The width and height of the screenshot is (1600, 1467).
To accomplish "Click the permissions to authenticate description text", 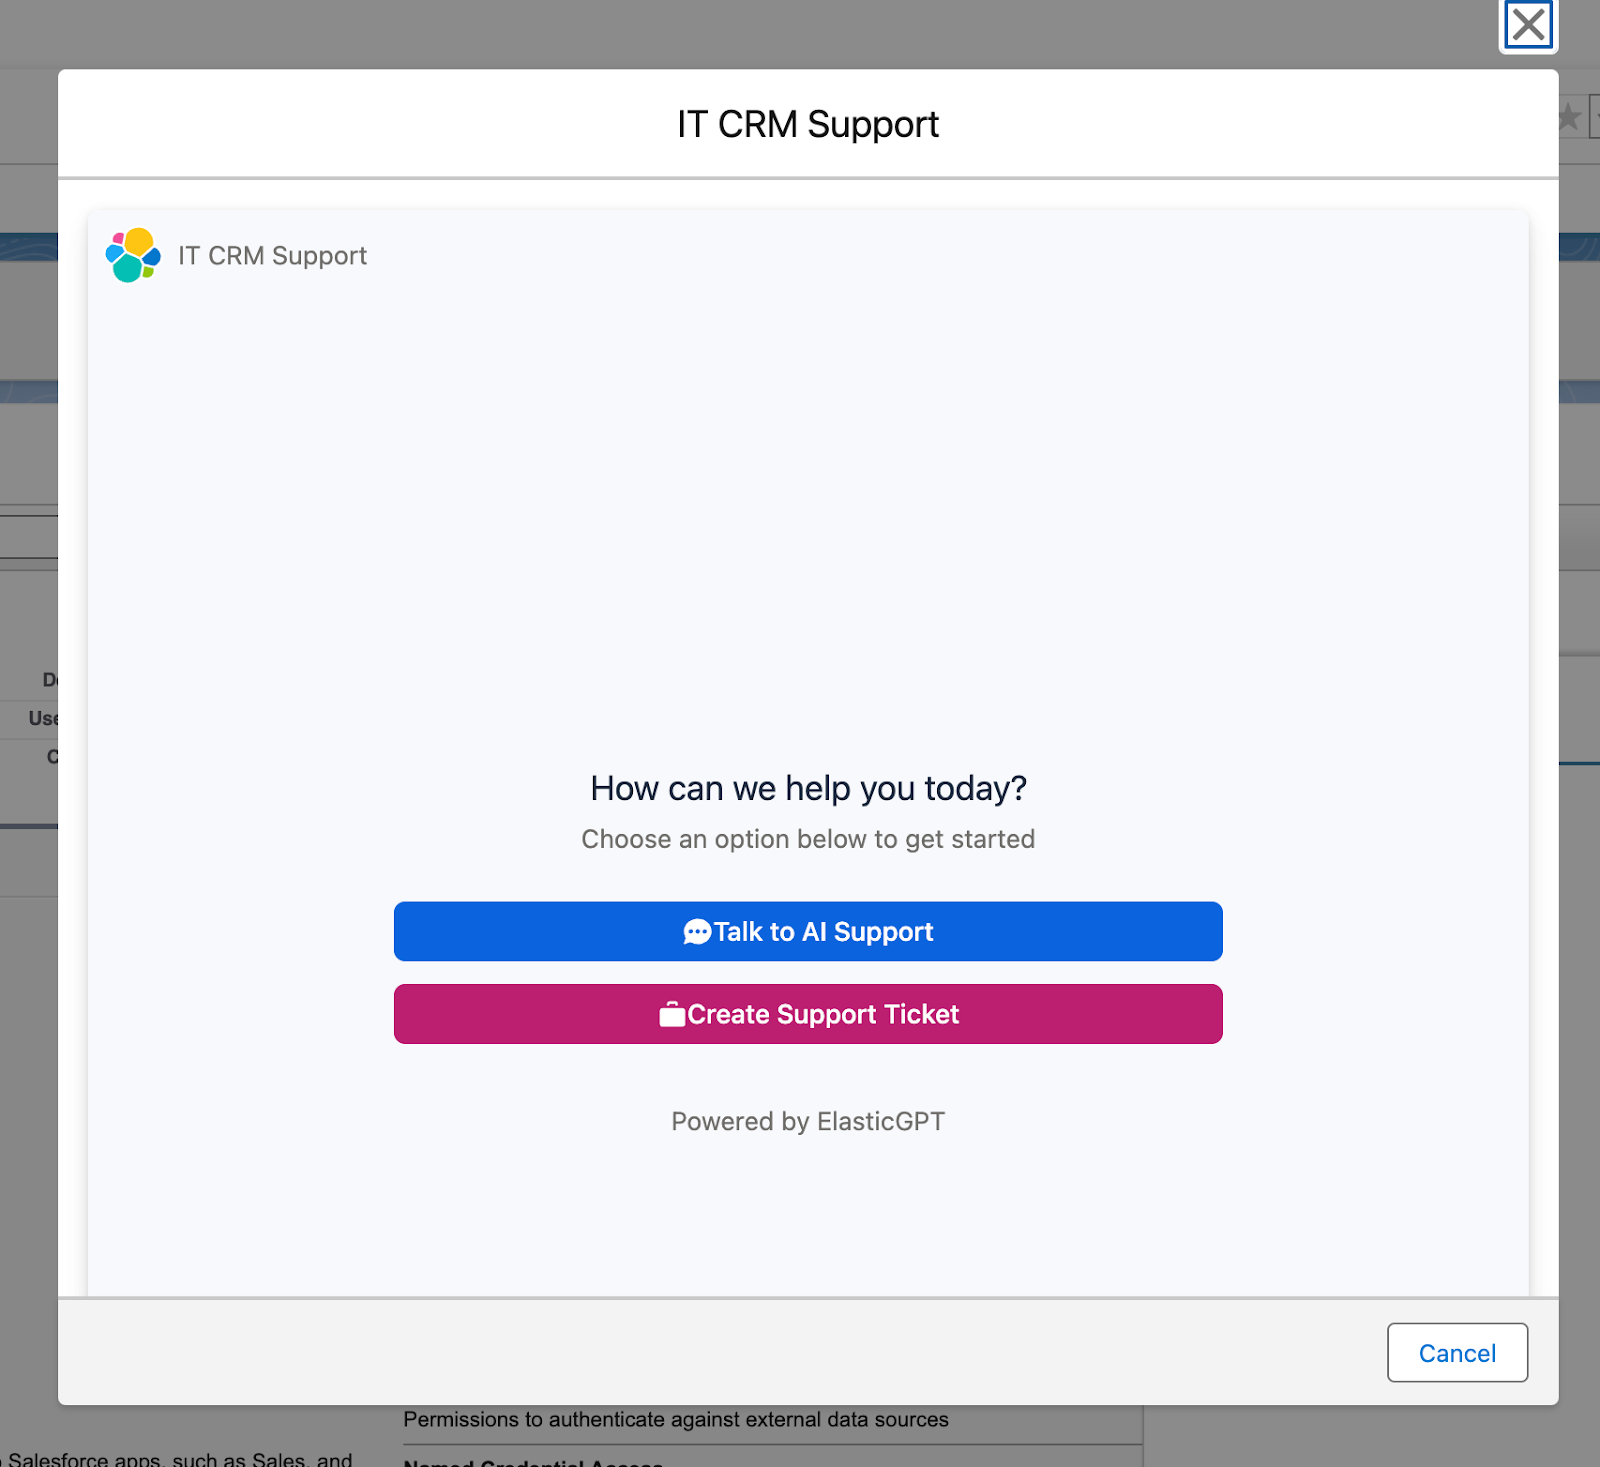I will pos(675,1419).
